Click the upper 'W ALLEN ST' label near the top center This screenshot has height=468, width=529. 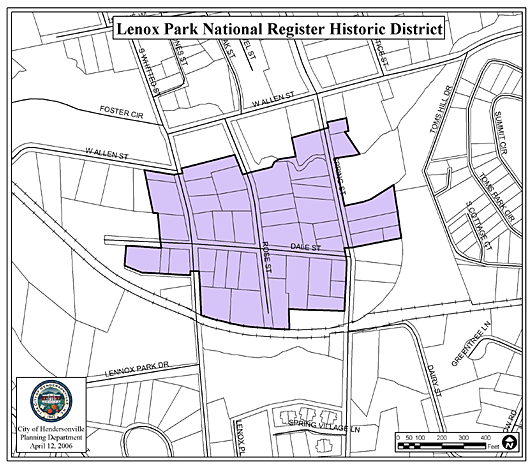[273, 99]
